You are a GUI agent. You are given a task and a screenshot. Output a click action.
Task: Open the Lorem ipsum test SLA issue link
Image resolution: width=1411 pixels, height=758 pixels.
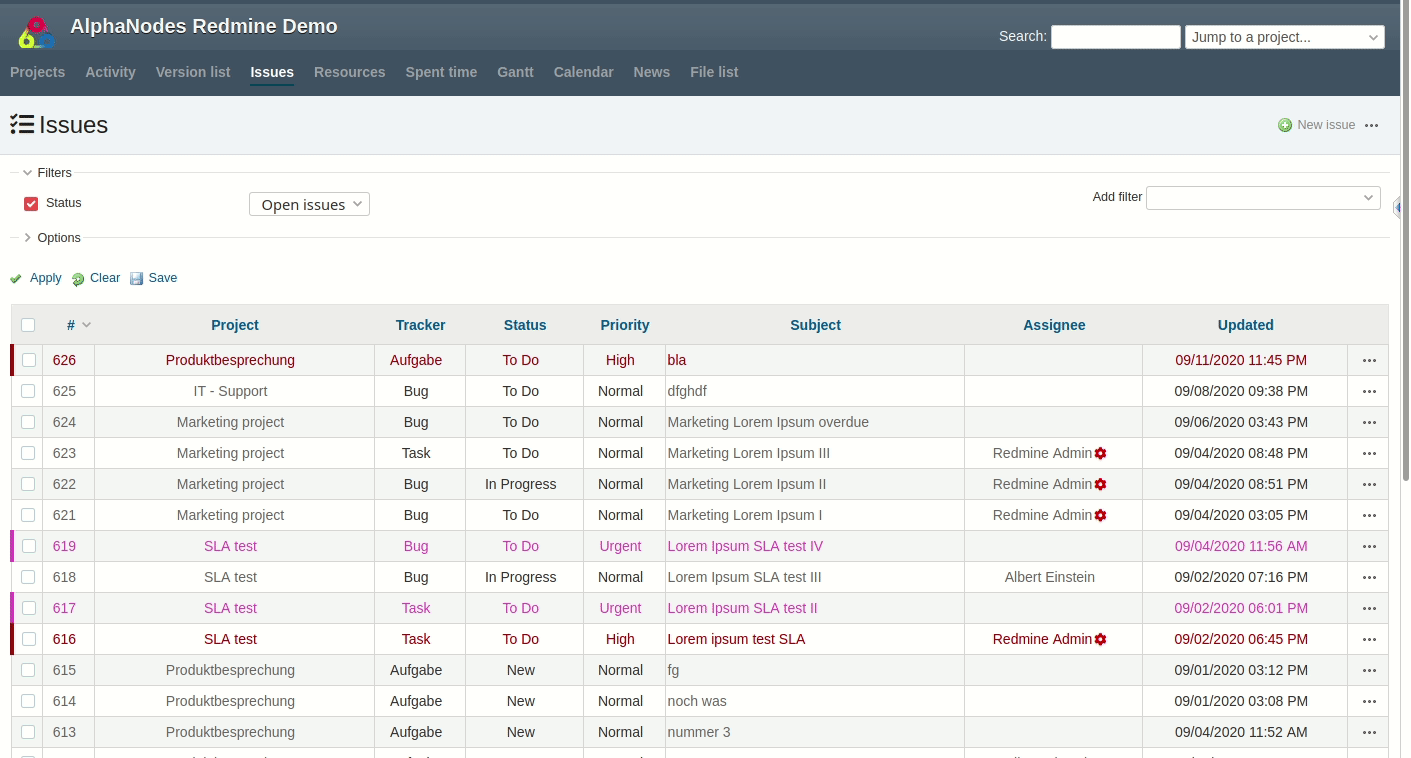point(736,639)
